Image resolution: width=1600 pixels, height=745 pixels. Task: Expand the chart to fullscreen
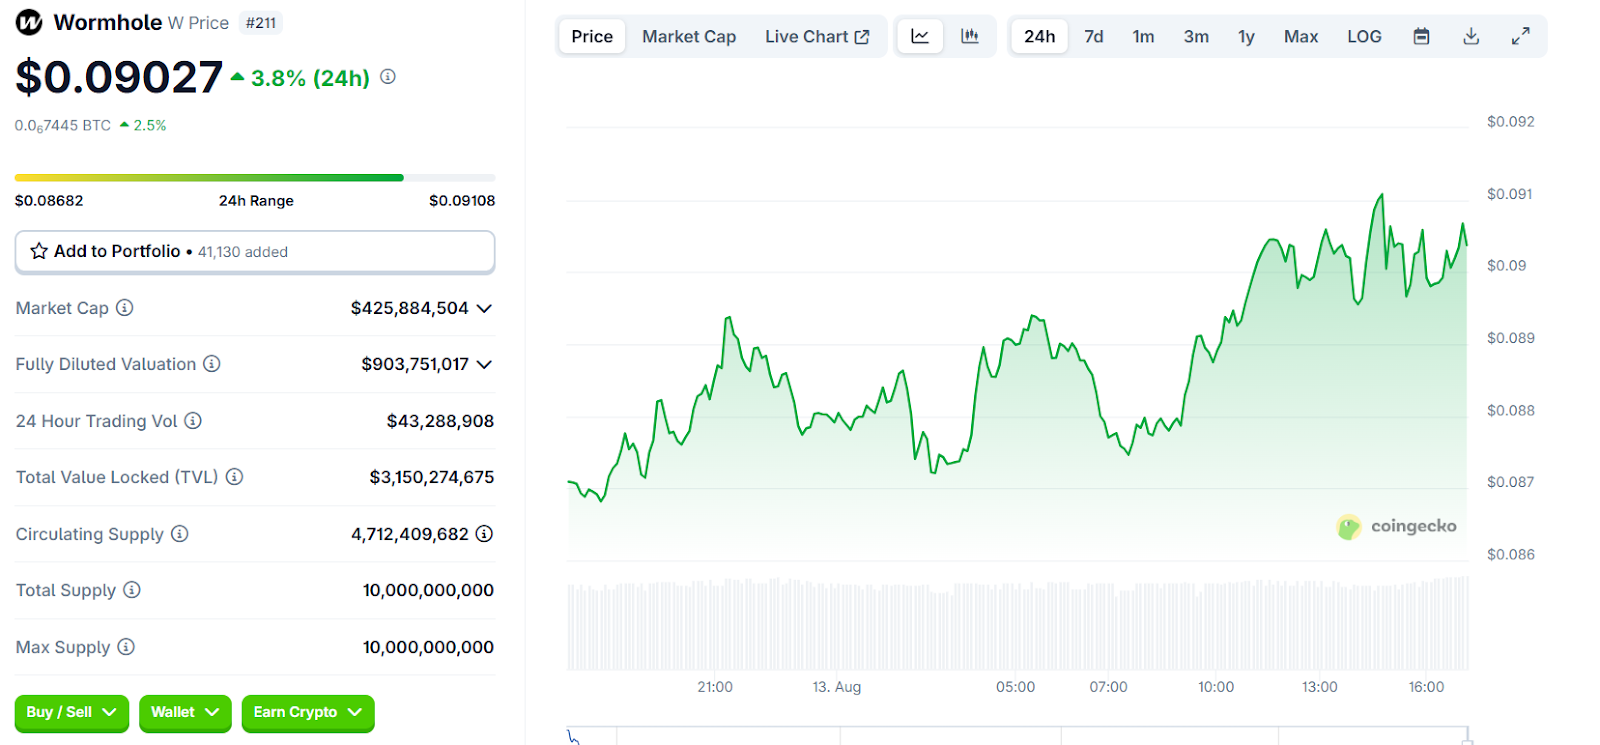(x=1520, y=37)
